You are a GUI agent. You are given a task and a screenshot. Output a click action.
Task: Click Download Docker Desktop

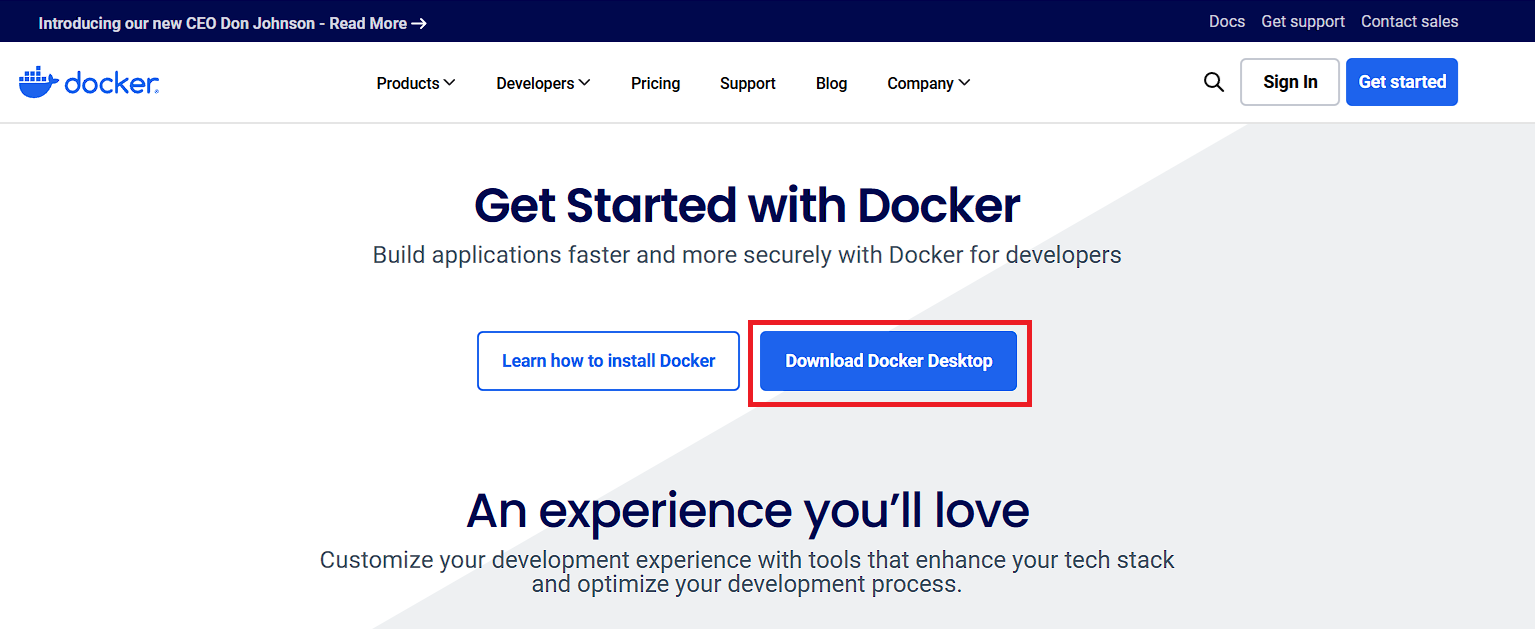click(888, 360)
